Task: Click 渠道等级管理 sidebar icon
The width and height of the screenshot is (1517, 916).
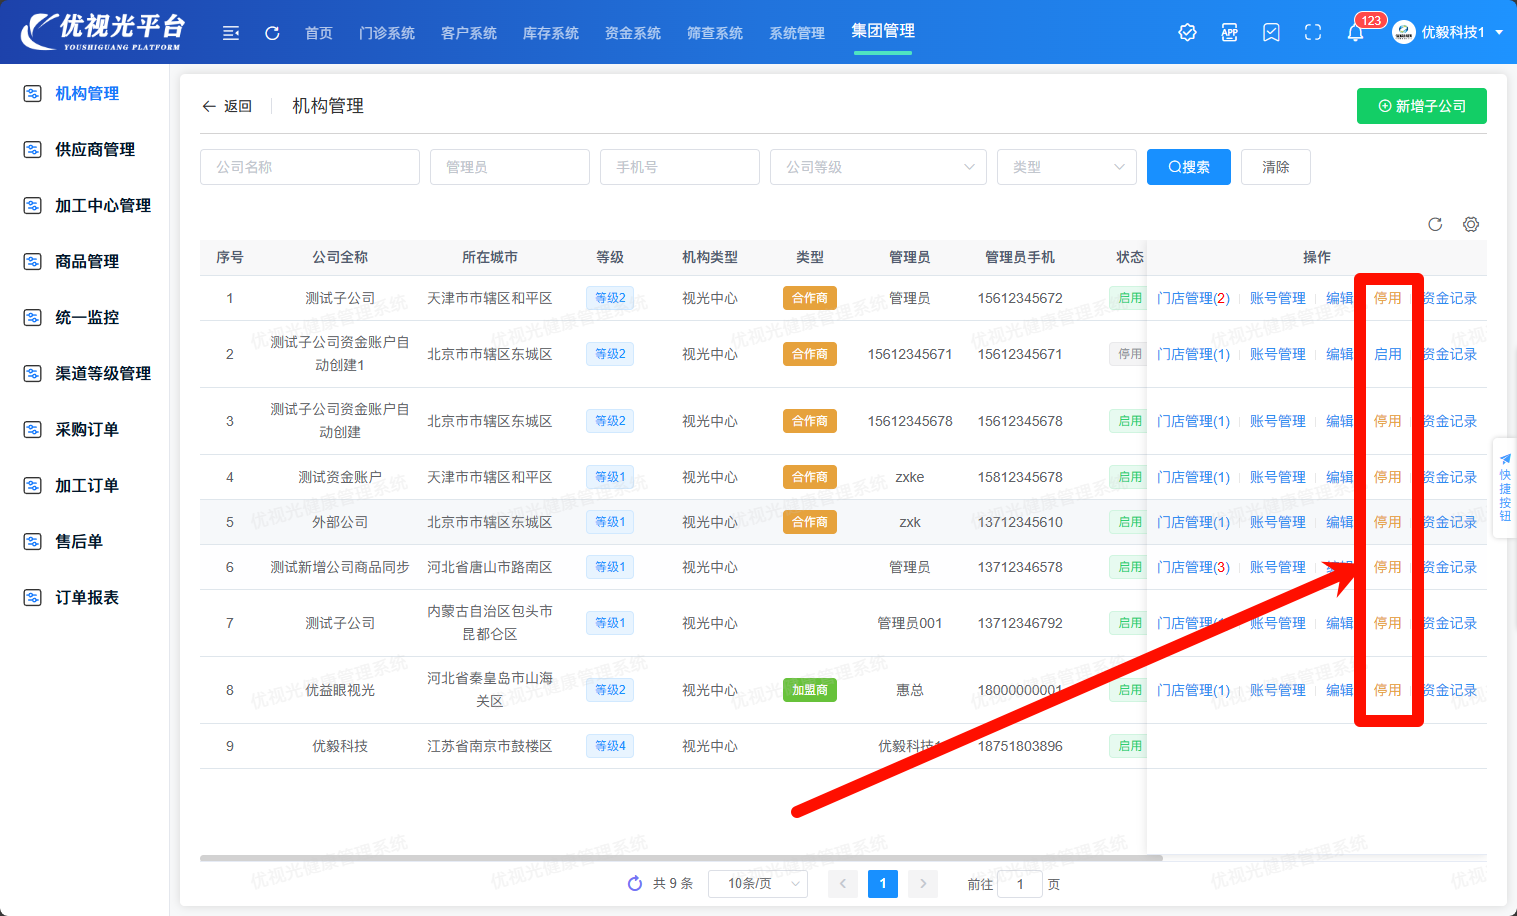Action: [33, 373]
